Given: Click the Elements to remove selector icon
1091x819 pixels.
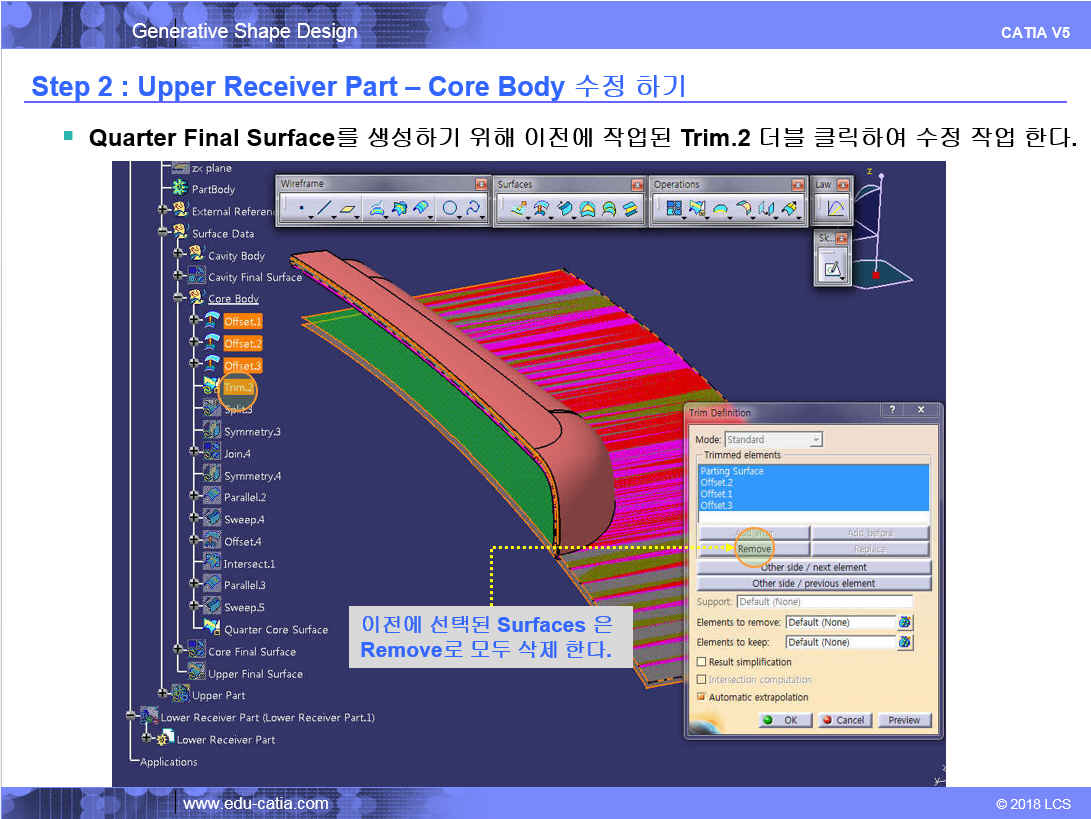Looking at the screenshot, I should tap(905, 622).
